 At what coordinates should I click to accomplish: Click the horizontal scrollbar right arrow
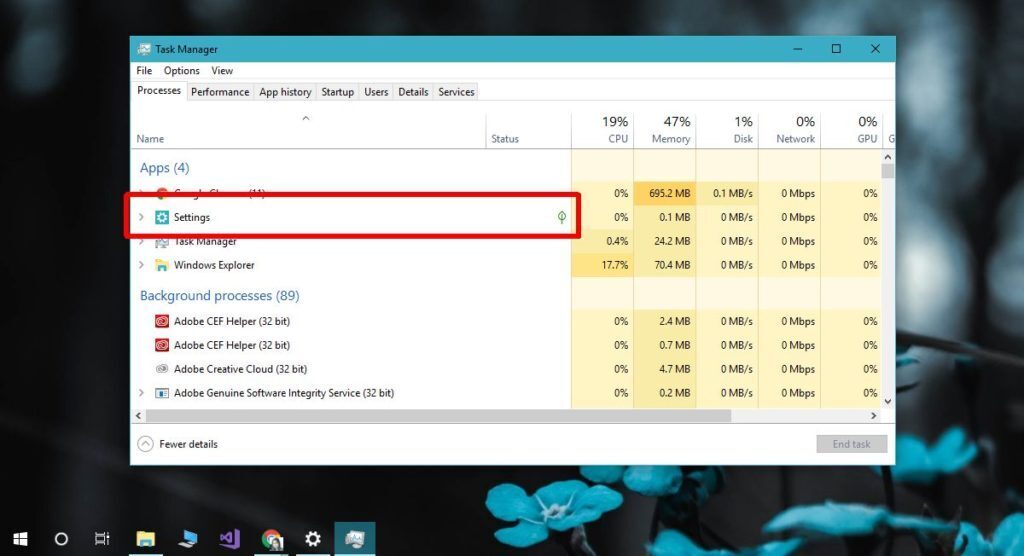pos(873,416)
